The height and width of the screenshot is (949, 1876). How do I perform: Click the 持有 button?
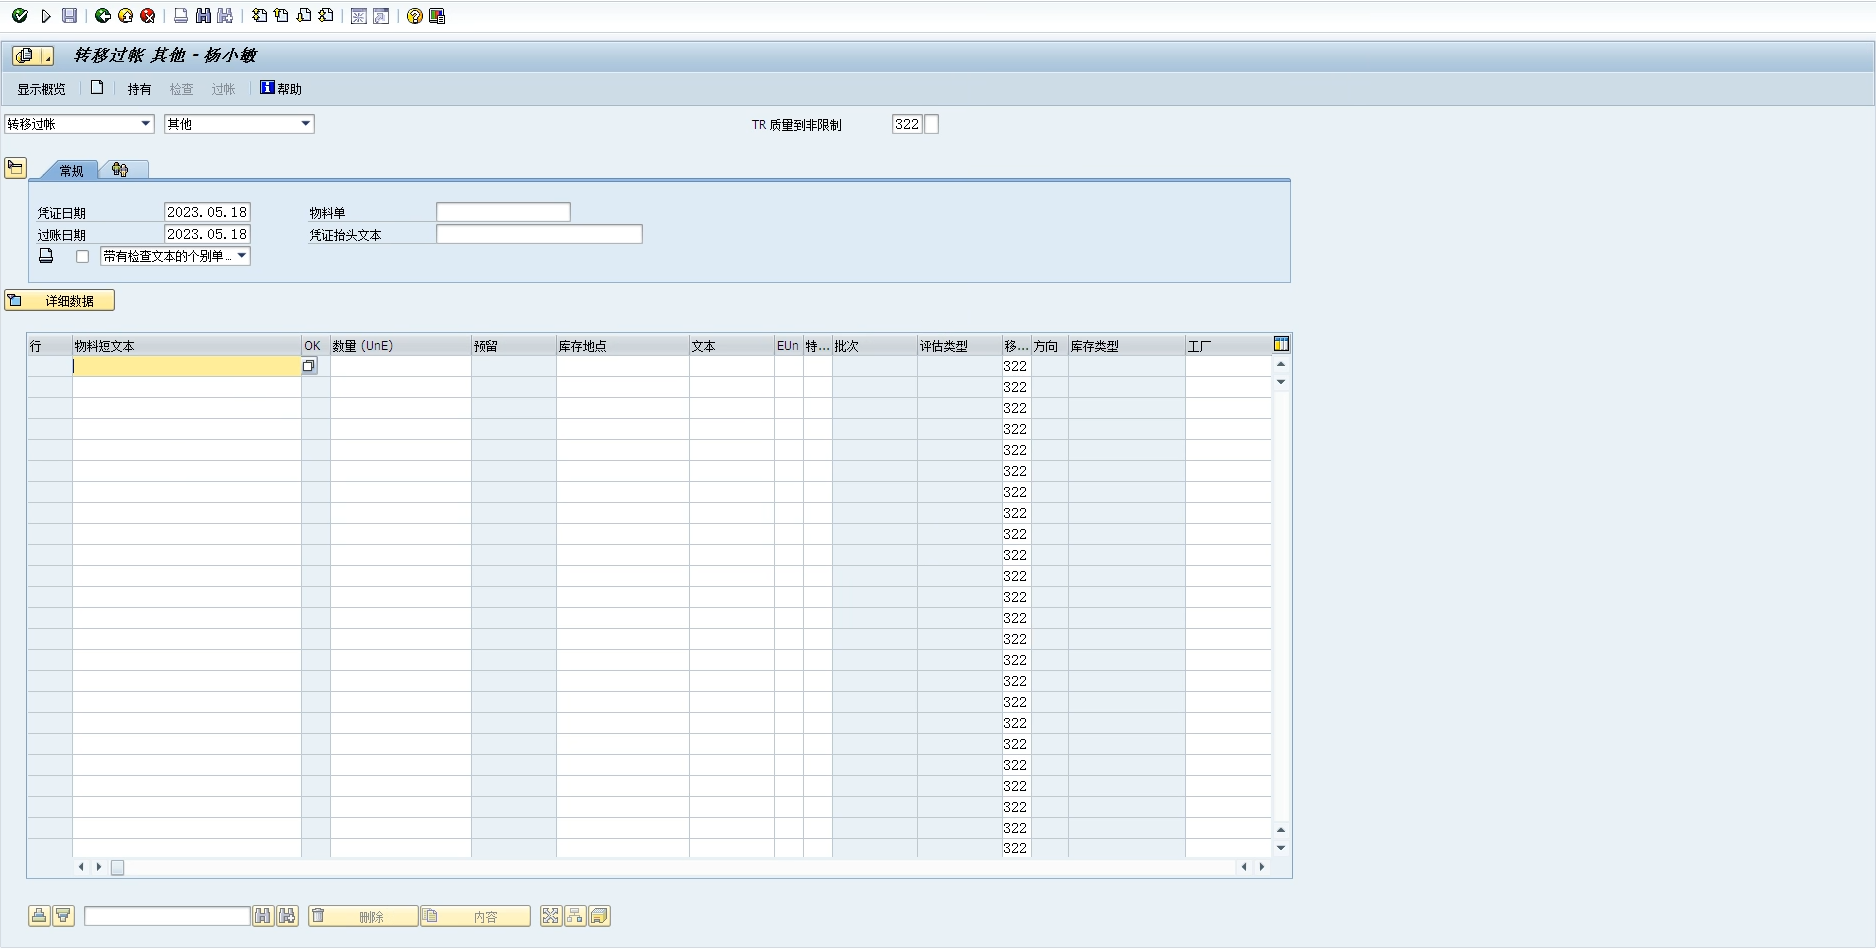click(139, 89)
